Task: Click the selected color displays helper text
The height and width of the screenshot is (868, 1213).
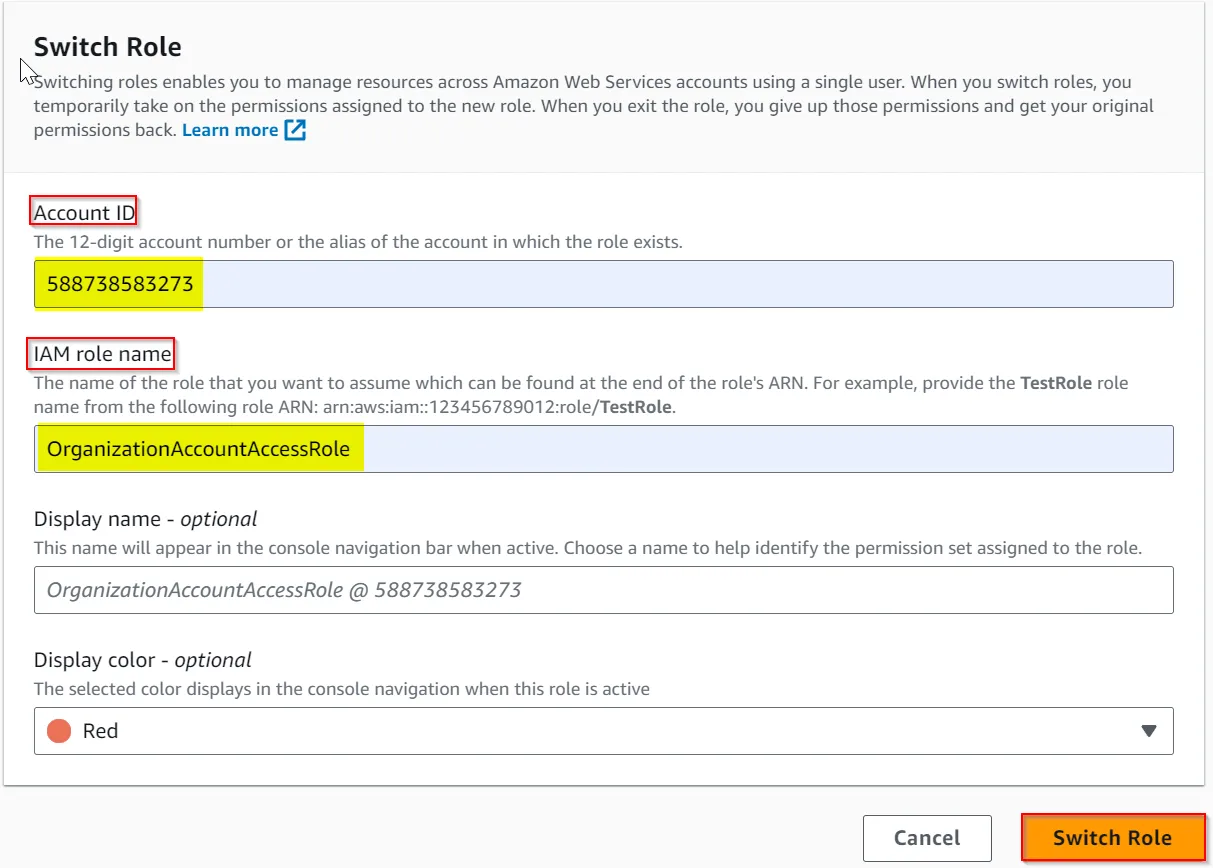Action: pyautogui.click(x=341, y=689)
